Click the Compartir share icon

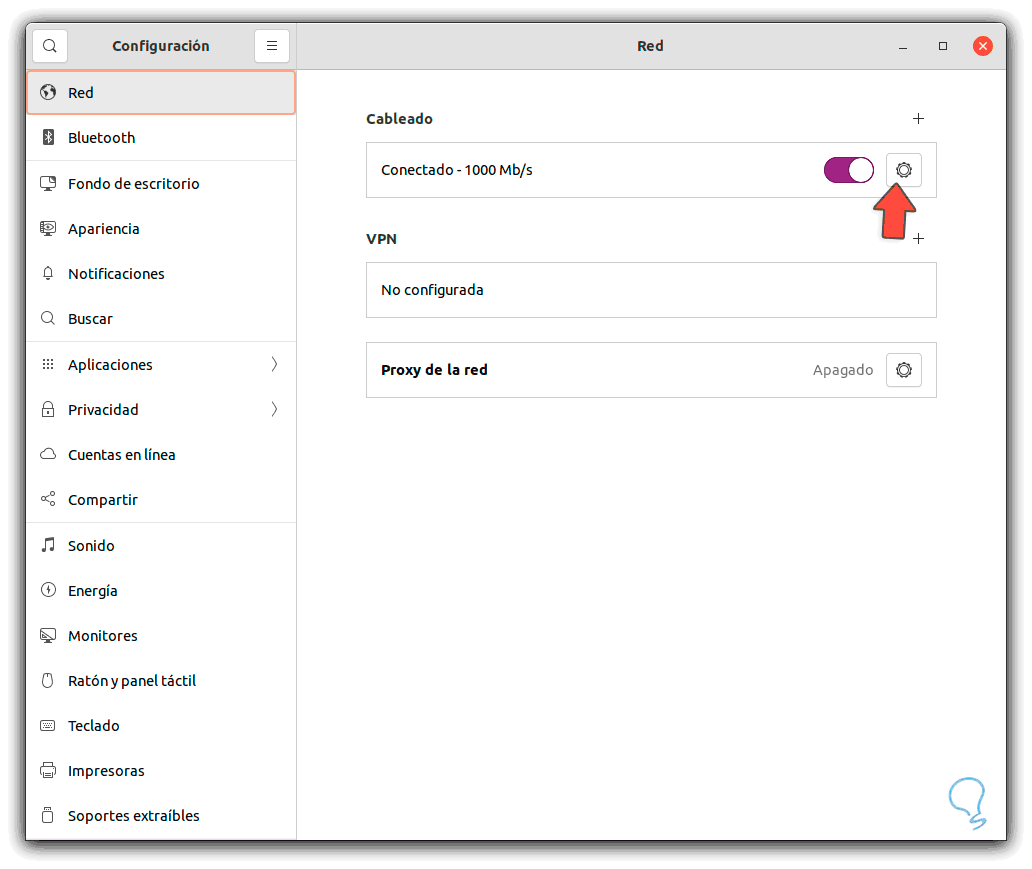point(48,500)
